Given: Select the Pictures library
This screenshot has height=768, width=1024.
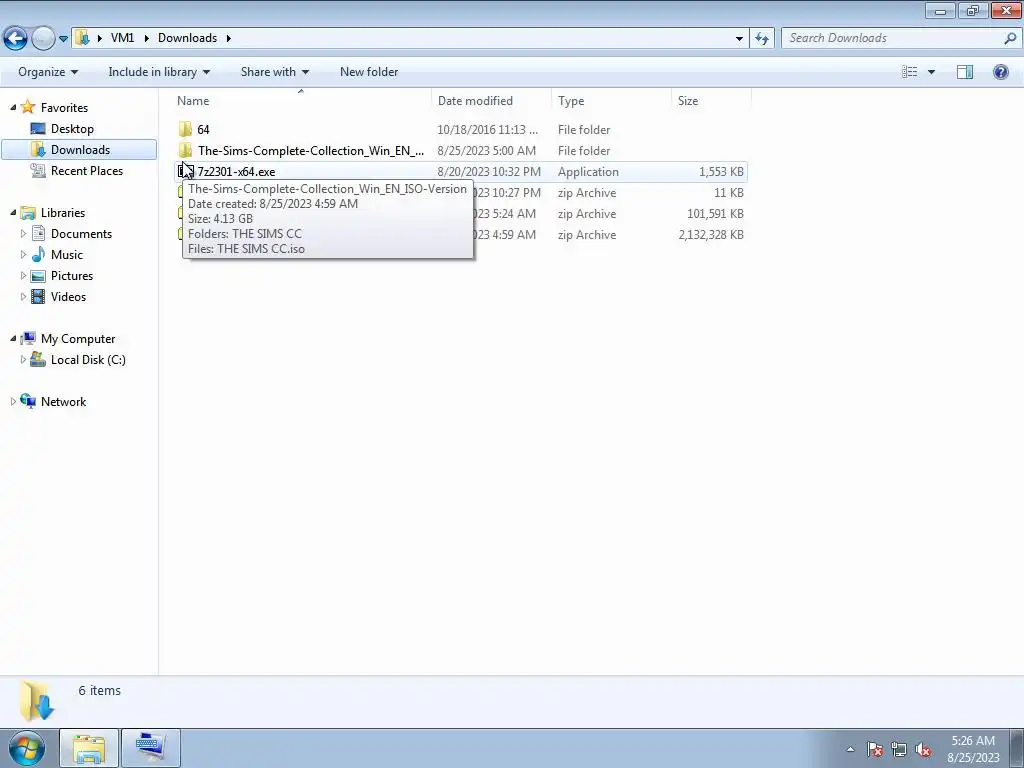Looking at the screenshot, I should pos(72,276).
